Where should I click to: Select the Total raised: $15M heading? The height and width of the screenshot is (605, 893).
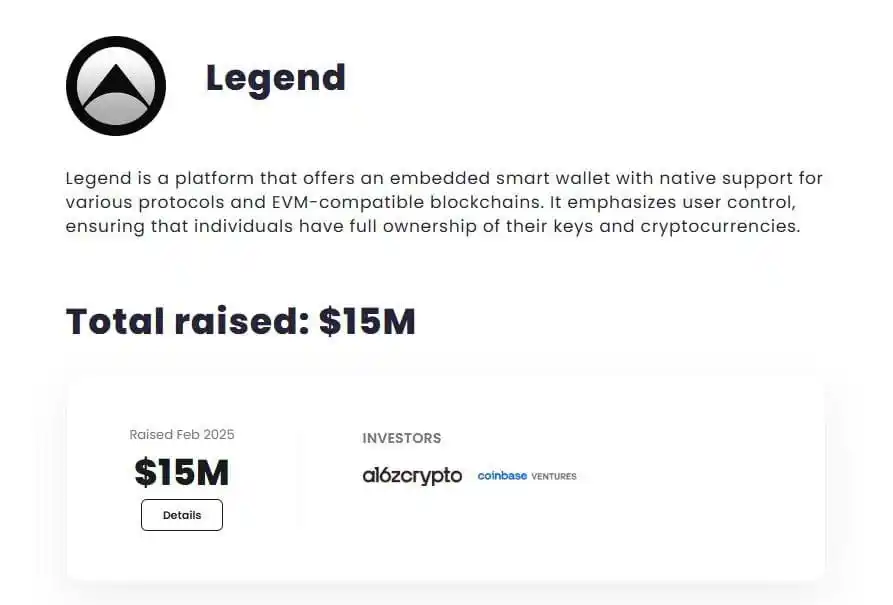click(240, 321)
